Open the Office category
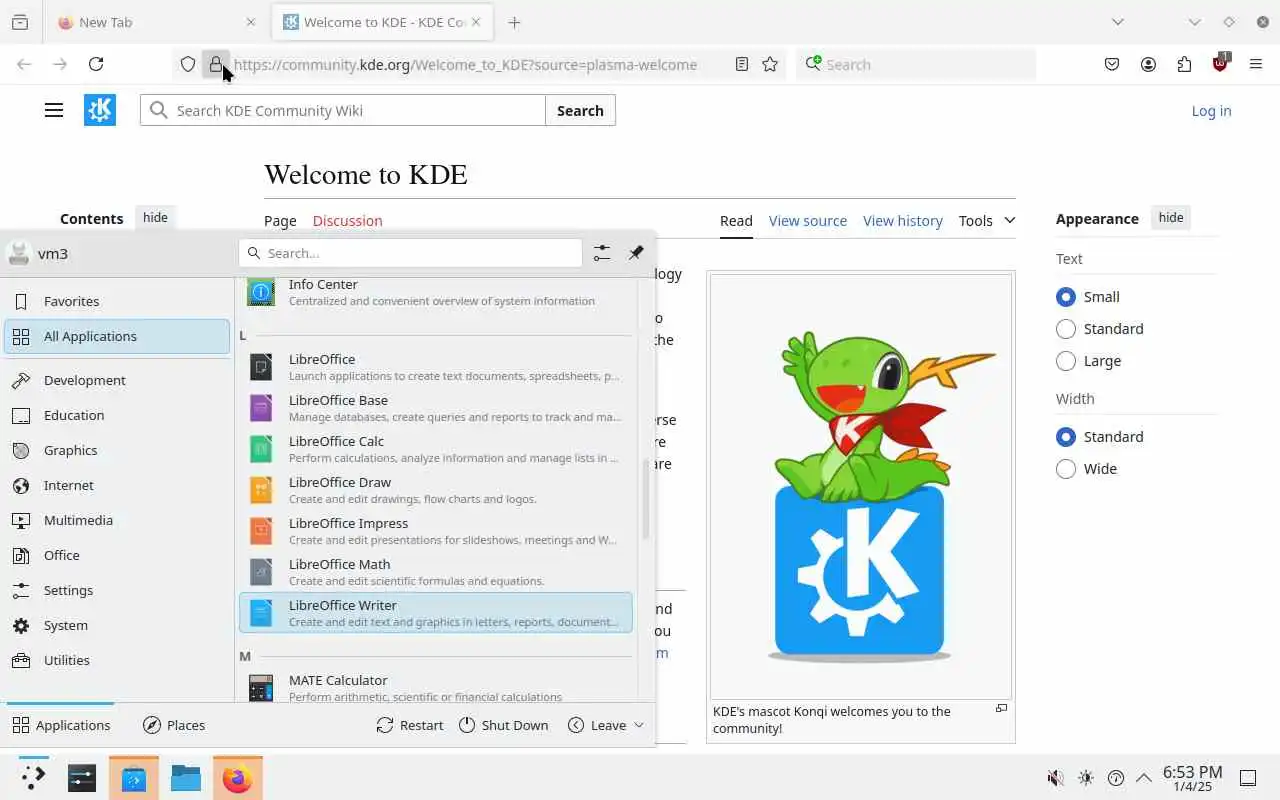 point(117,555)
